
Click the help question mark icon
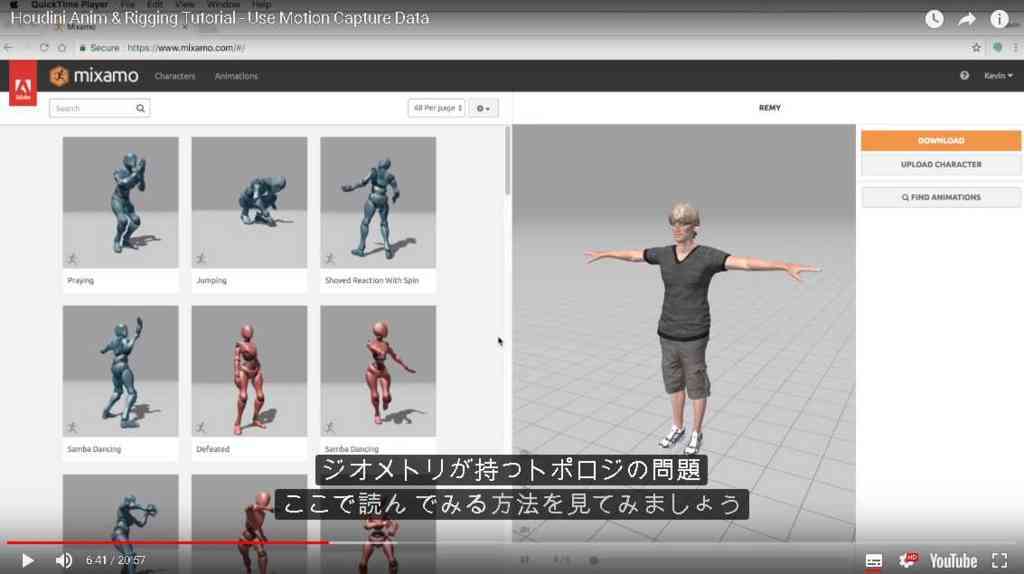(x=964, y=76)
